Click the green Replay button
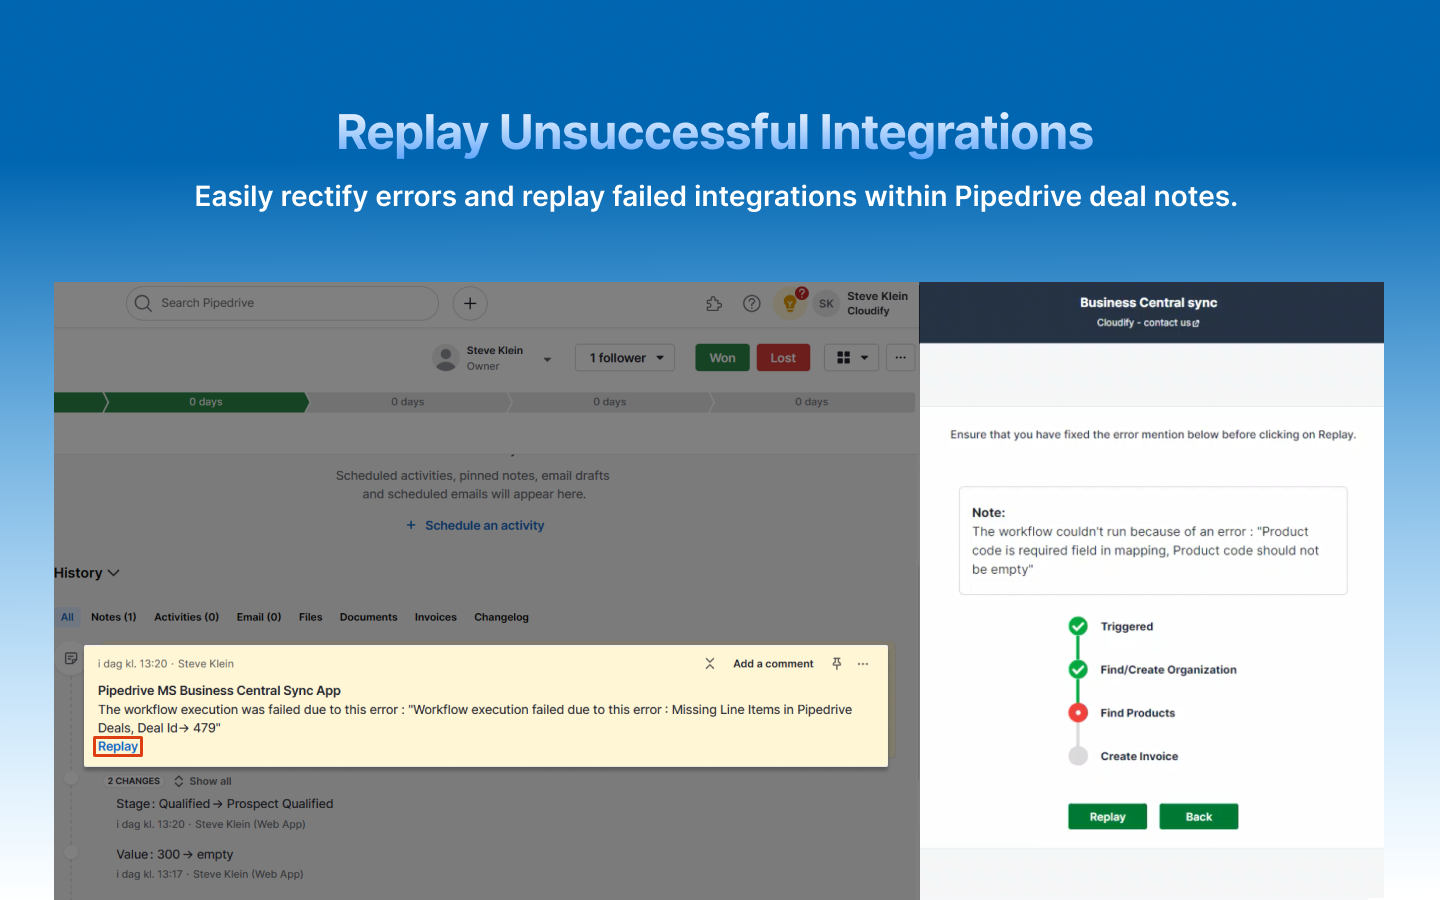 pos(1107,817)
